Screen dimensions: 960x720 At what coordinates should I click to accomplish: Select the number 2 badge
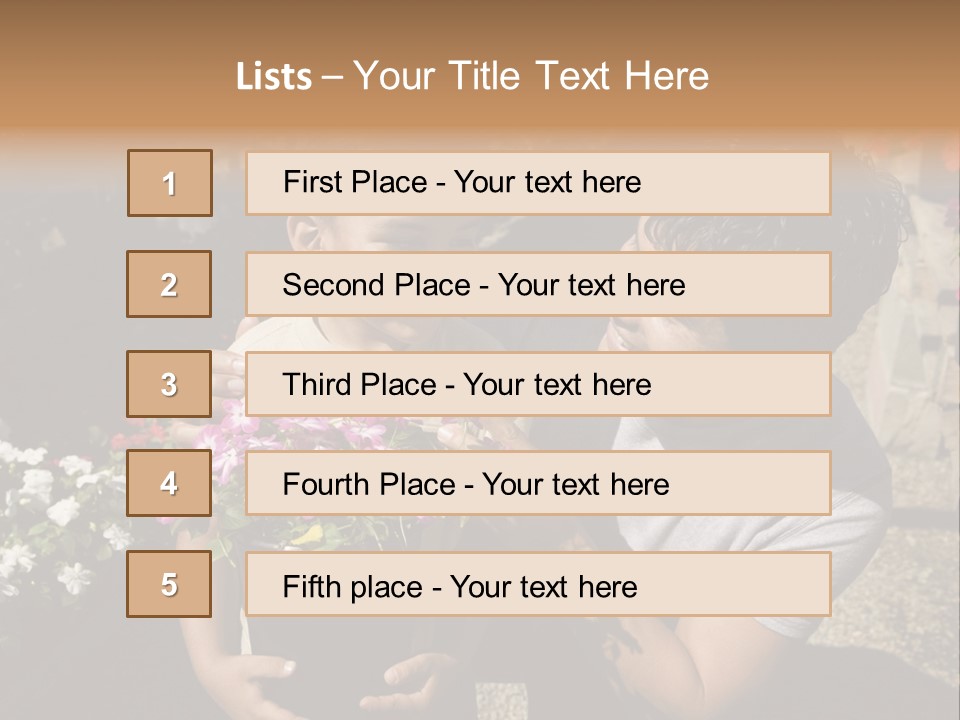pyautogui.click(x=169, y=284)
